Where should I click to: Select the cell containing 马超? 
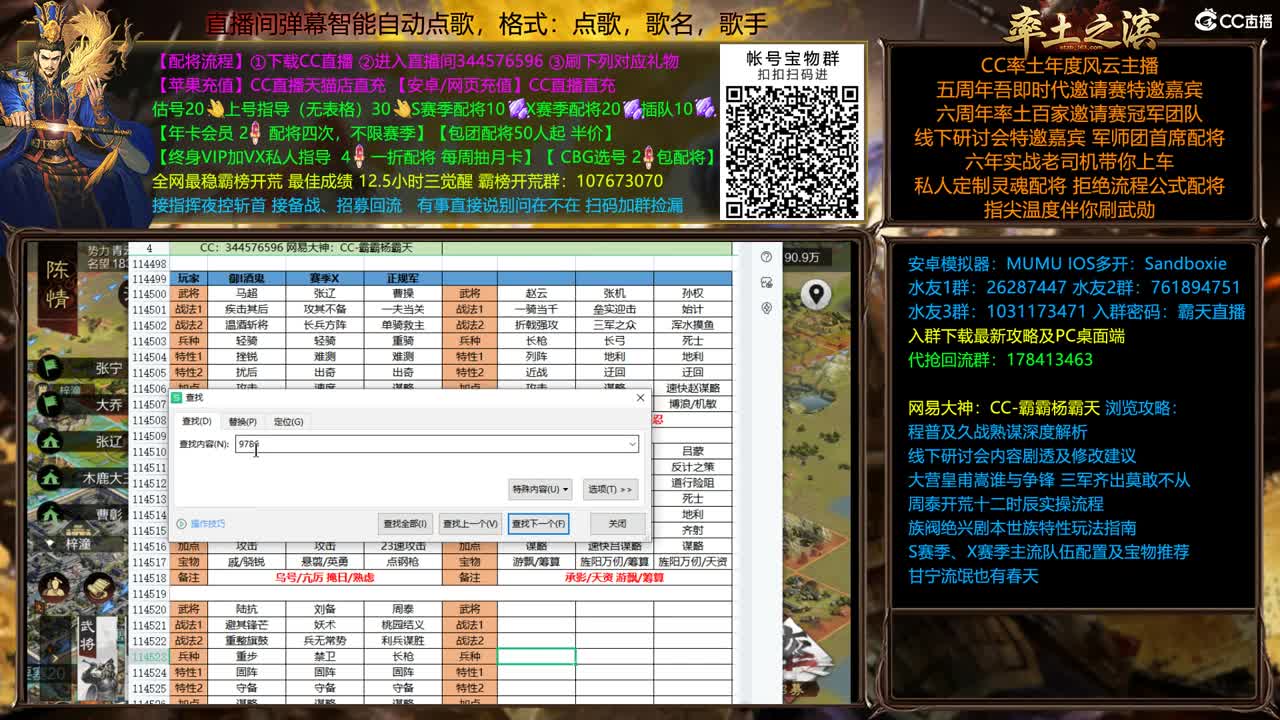(246, 294)
